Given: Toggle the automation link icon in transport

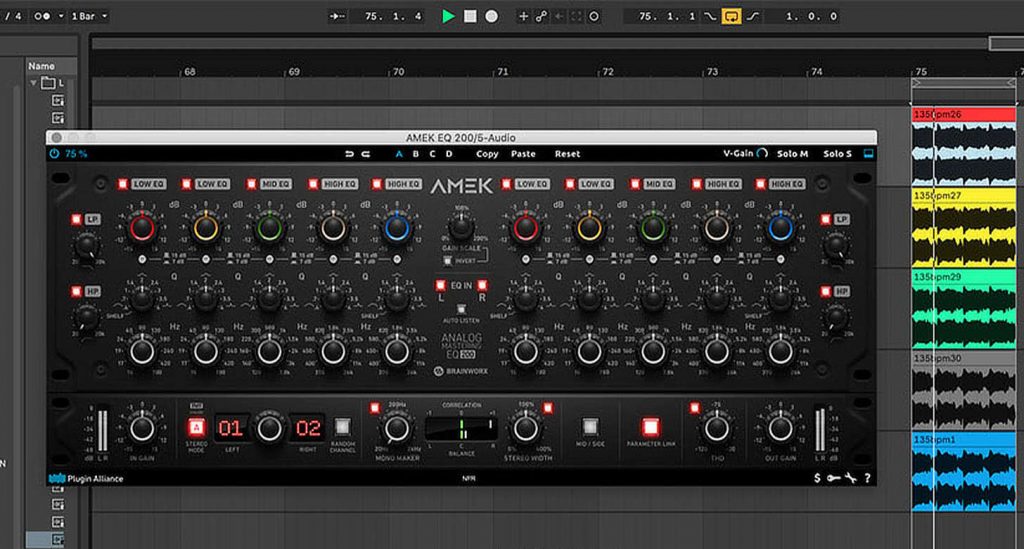Looking at the screenshot, I should coord(541,16).
